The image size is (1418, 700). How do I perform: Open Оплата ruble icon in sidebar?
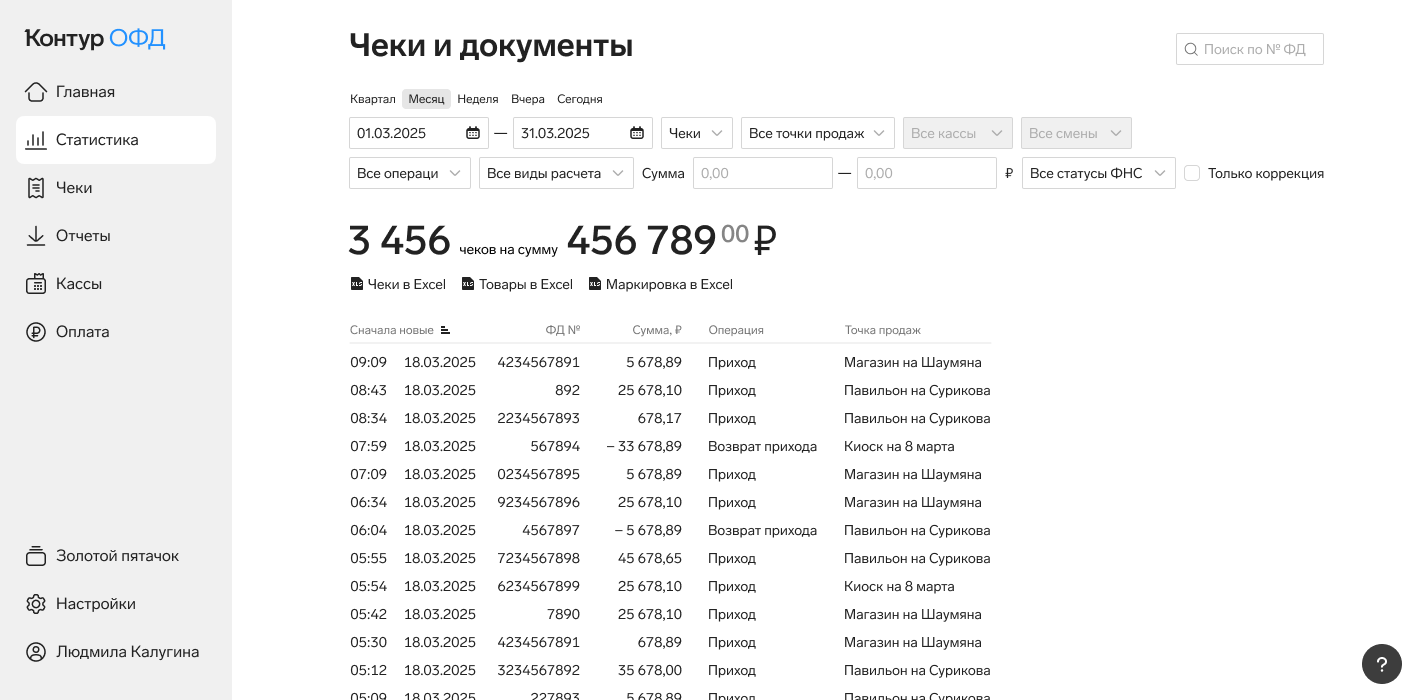[x=36, y=332]
